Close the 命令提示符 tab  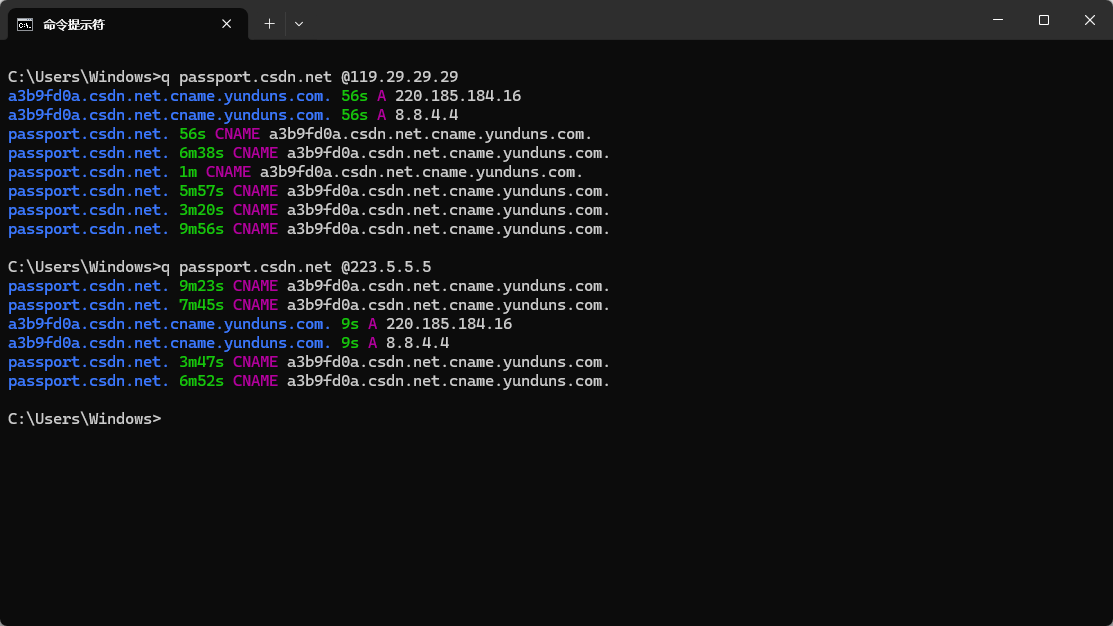click(x=226, y=24)
